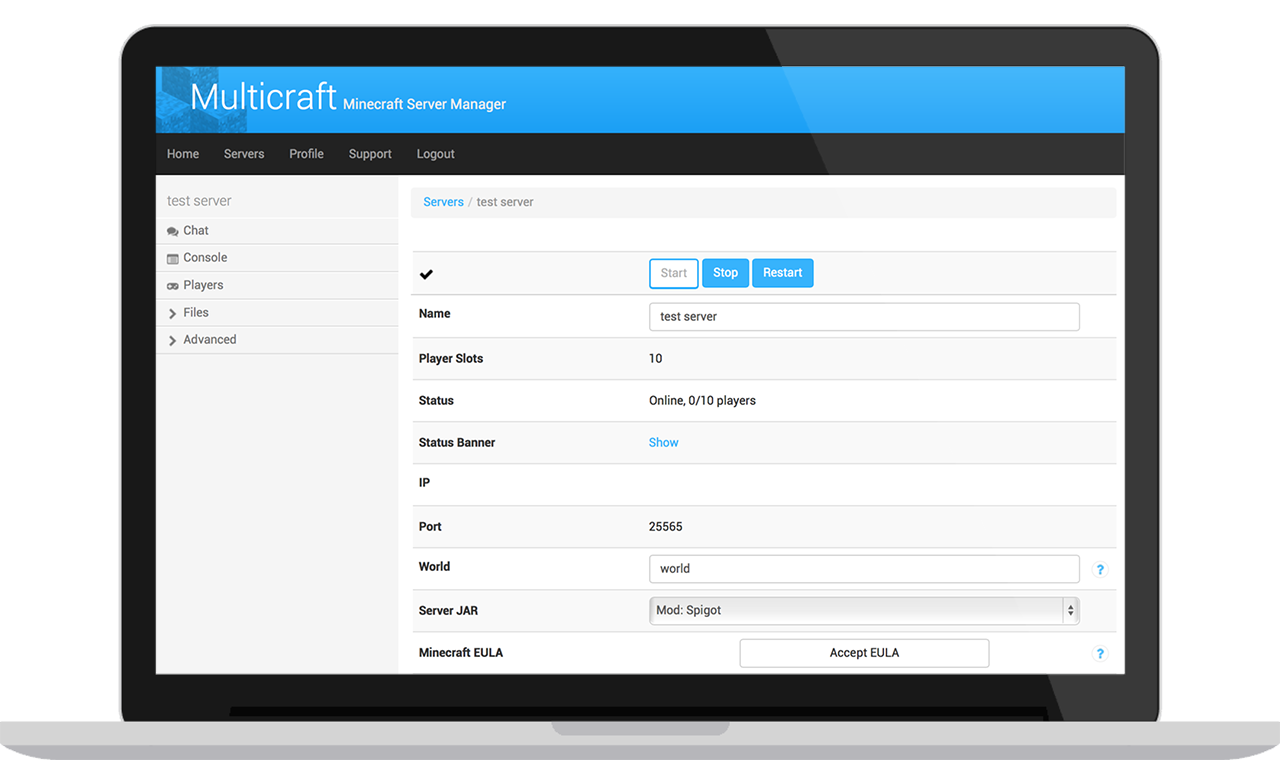
Task: Select Logout in navigation bar
Action: pos(435,154)
